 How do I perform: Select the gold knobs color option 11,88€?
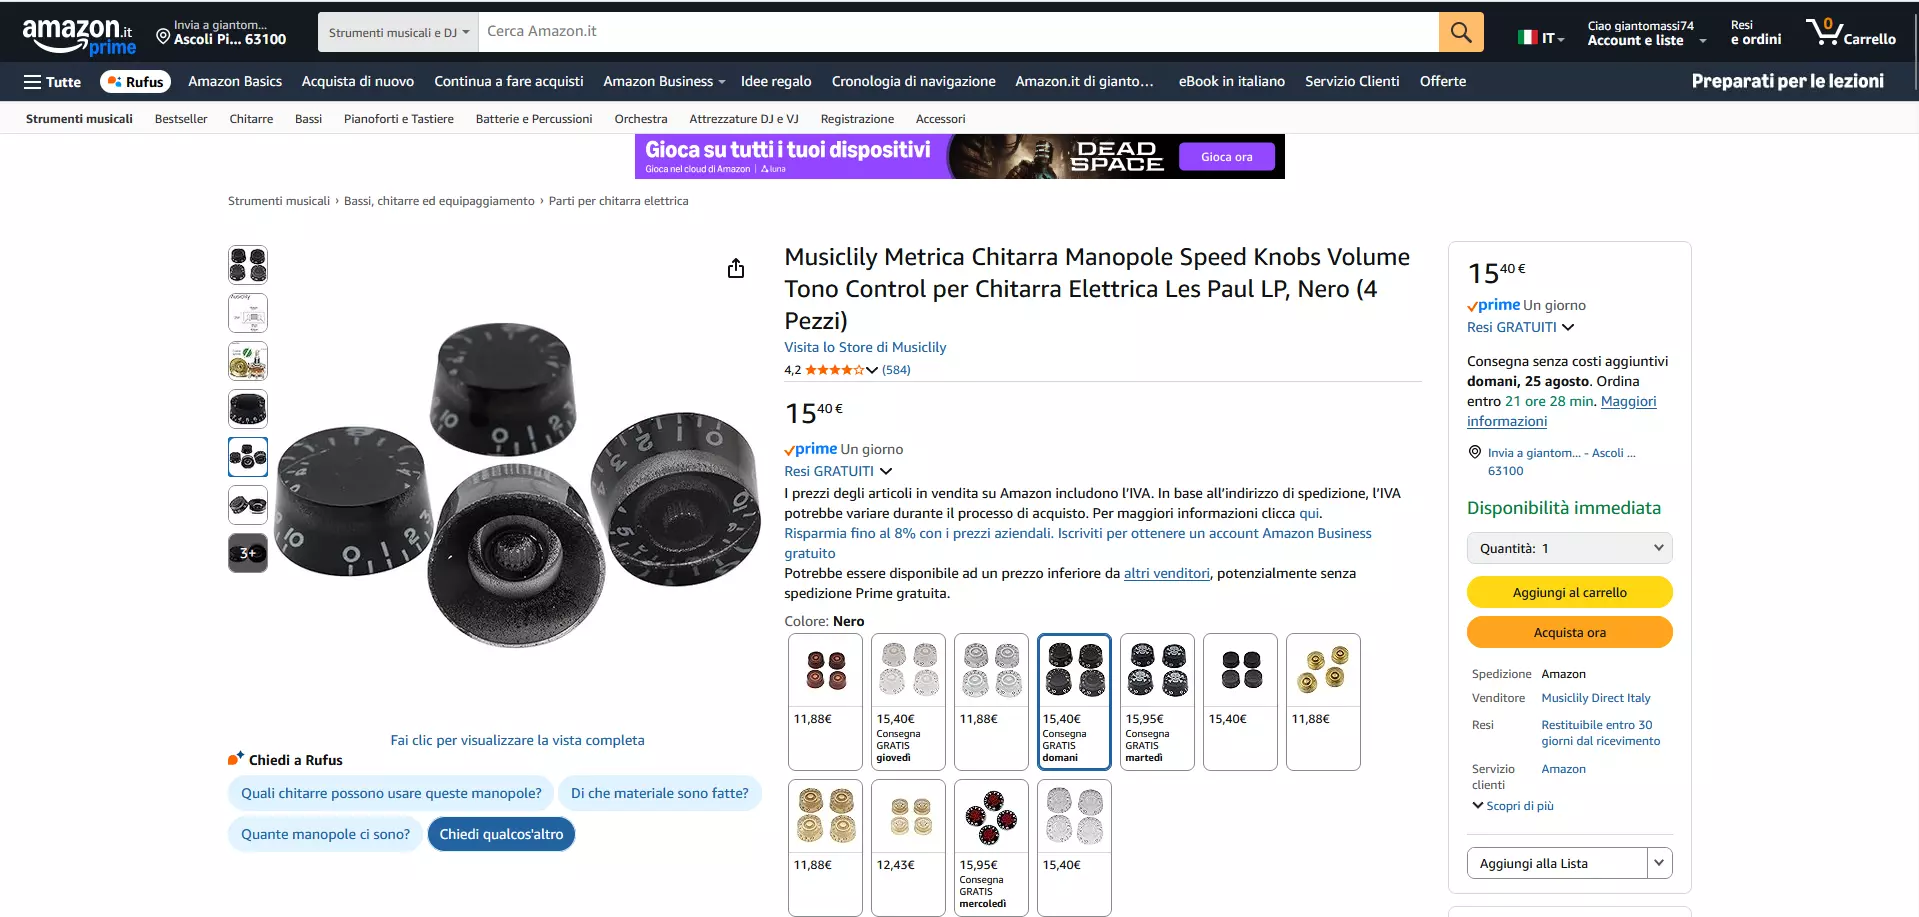point(1323,701)
